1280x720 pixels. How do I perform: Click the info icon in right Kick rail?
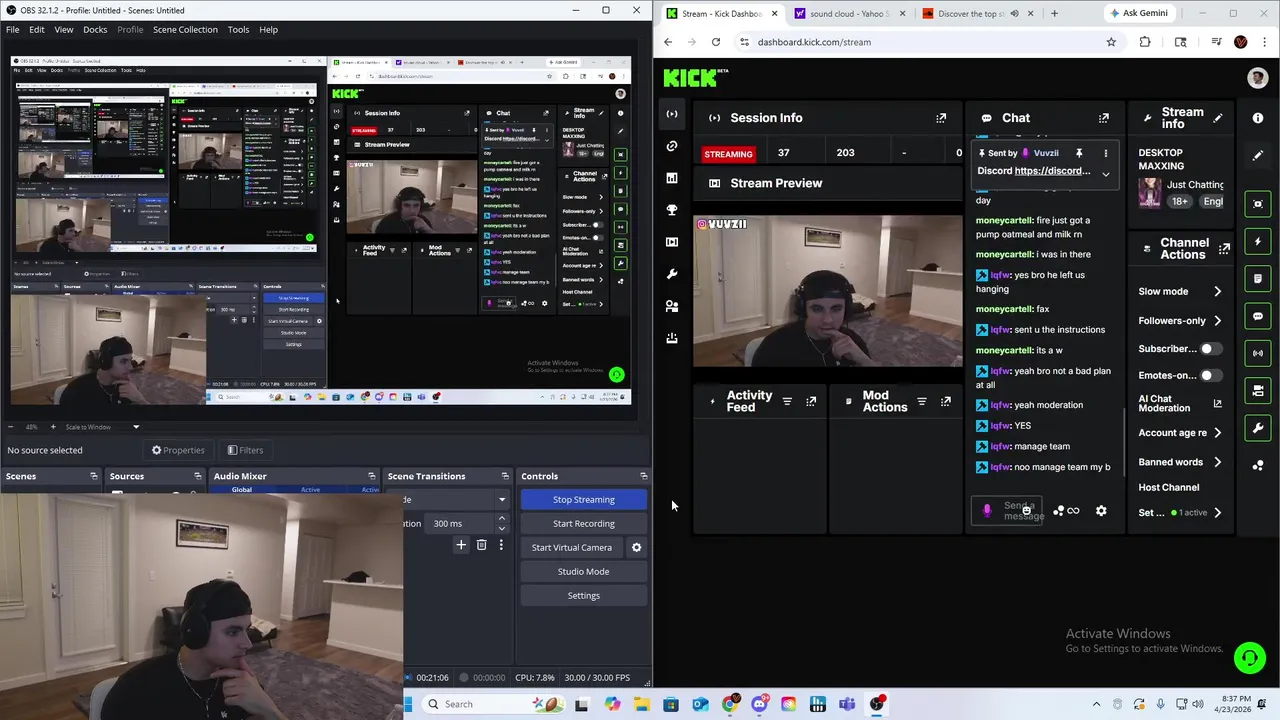(1258, 118)
